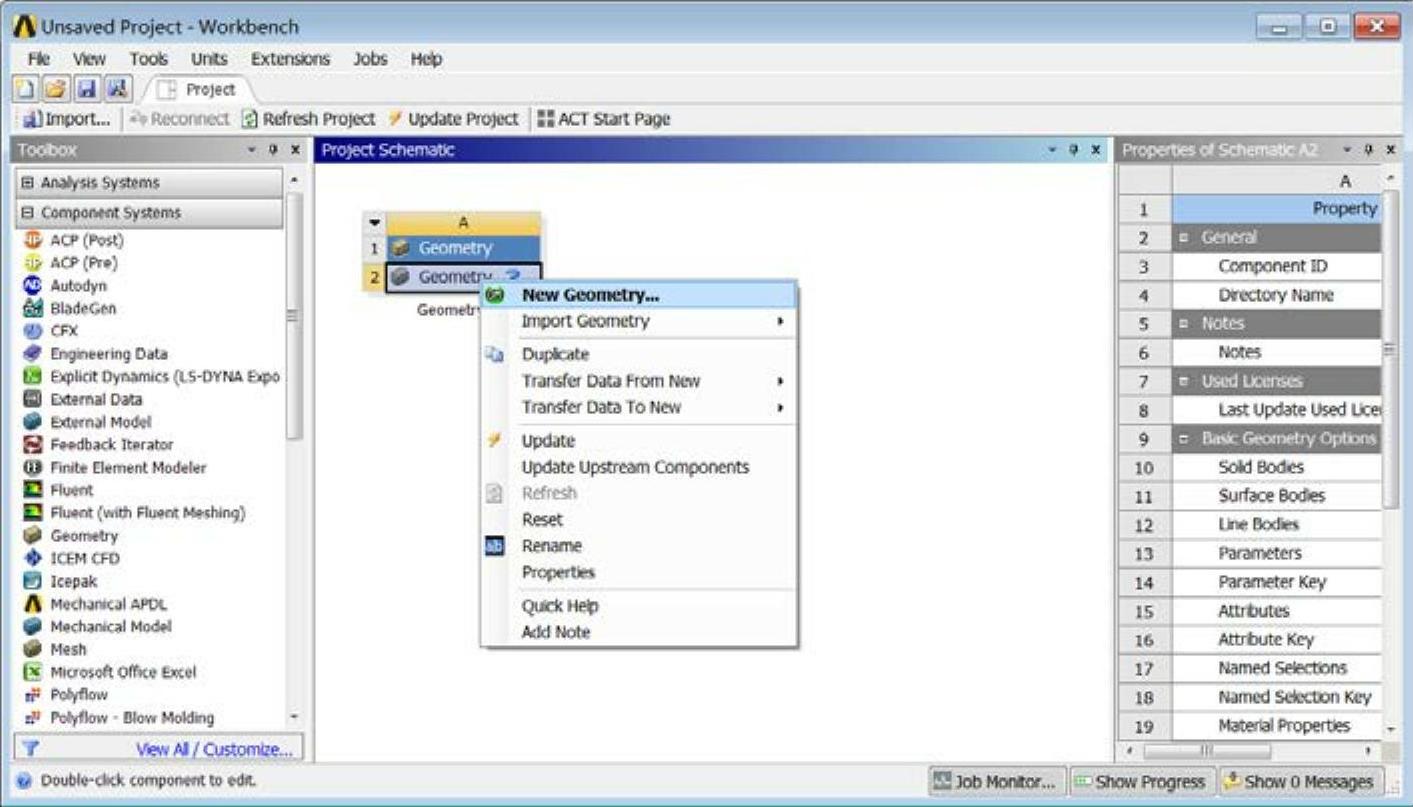This screenshot has width=1413, height=807.
Task: Choose Duplicate in the context menu
Action: pos(639,354)
